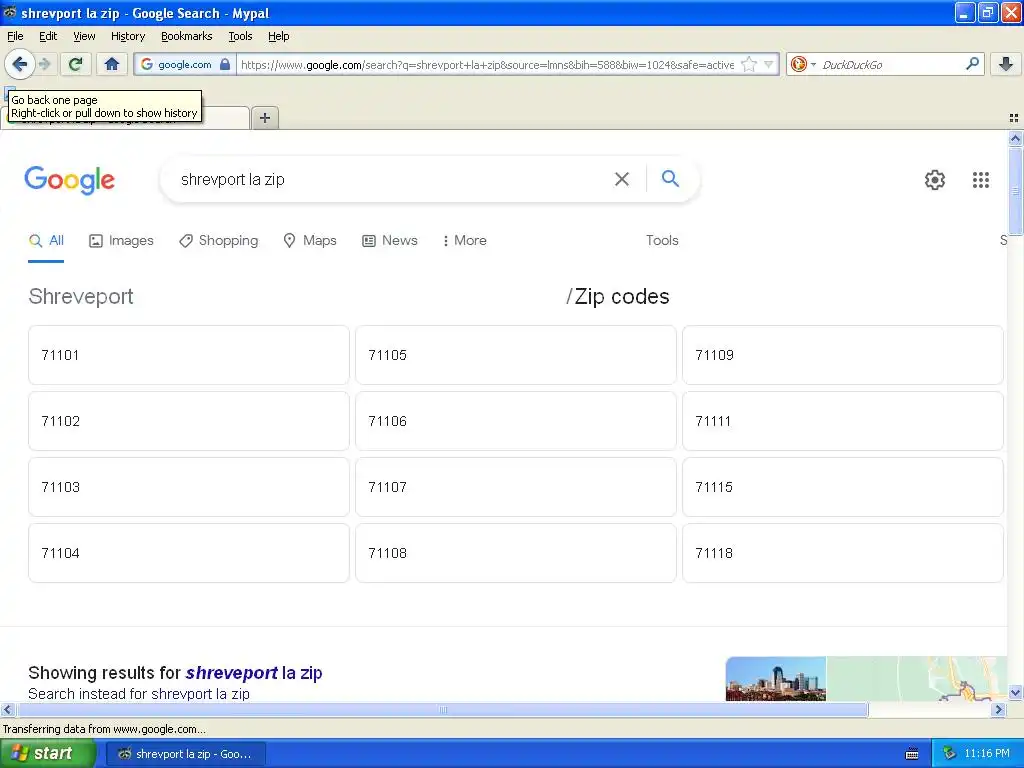Click vertical scrollbar up arrow
1024x768 pixels.
pyautogui.click(x=1015, y=138)
